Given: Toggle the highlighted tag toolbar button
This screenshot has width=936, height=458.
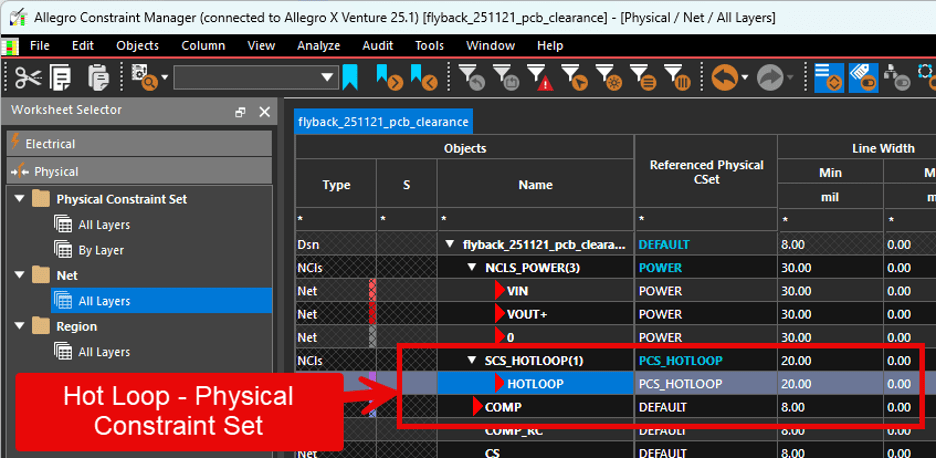Looking at the screenshot, I should [x=863, y=78].
